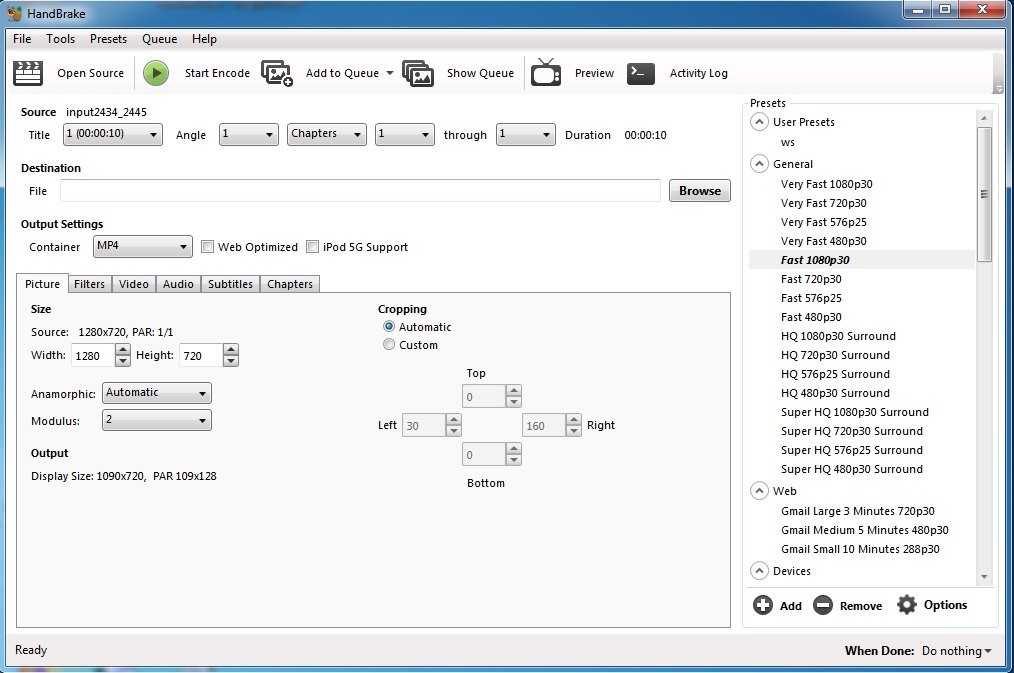Click the Remove preset minus icon
Viewport: 1014px width, 673px height.
coord(823,605)
